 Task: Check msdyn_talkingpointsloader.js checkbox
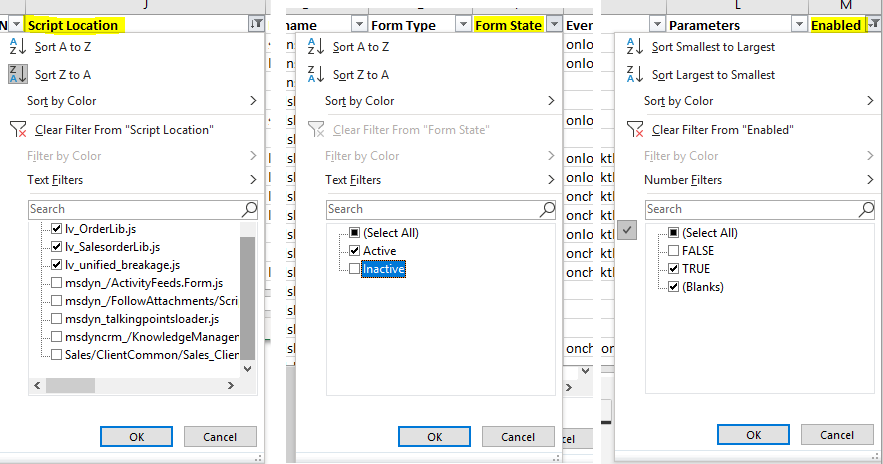tap(56, 319)
